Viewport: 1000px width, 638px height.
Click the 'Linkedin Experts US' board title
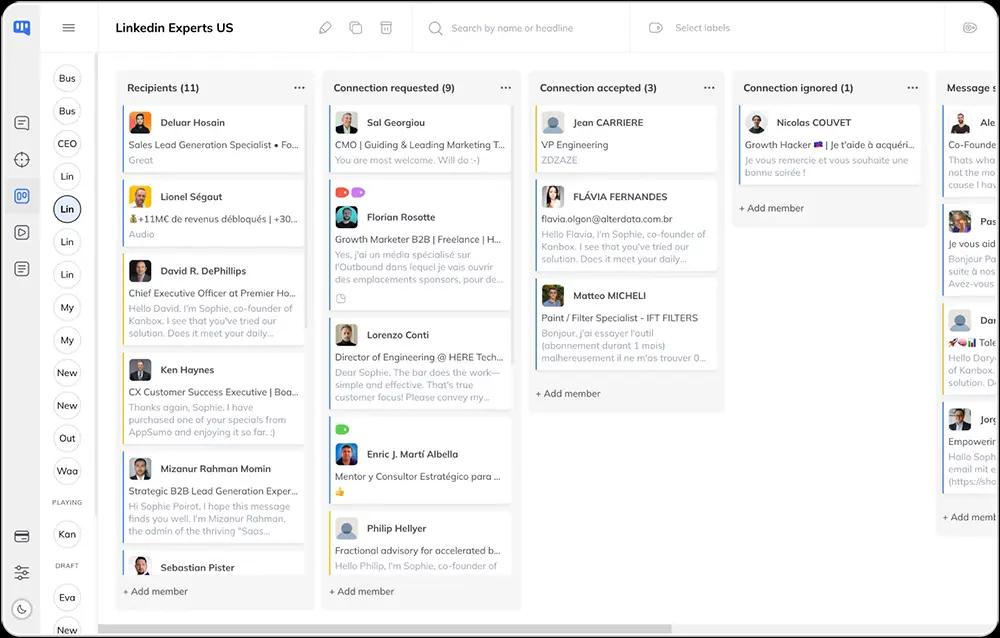[x=174, y=27]
